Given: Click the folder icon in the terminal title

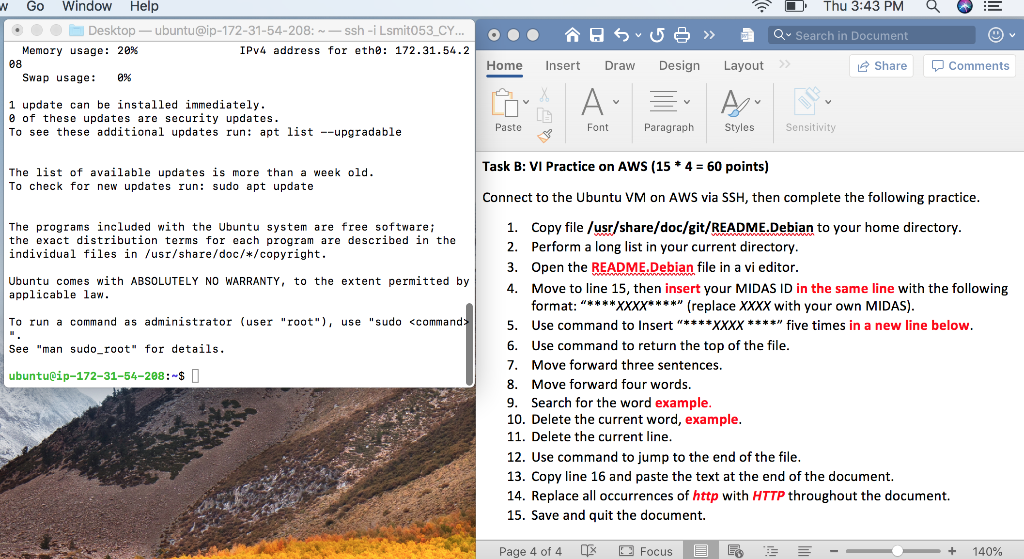Looking at the screenshot, I should (x=76, y=30).
